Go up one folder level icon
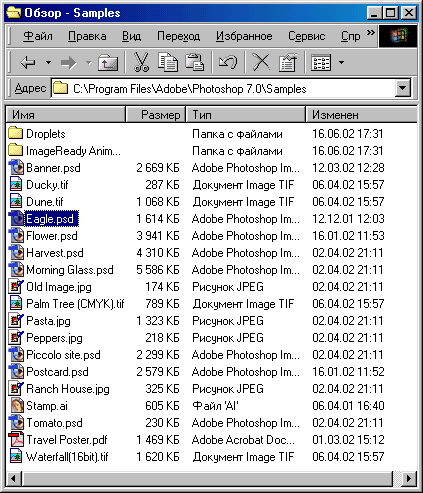This screenshot has width=423, height=493. [108, 62]
